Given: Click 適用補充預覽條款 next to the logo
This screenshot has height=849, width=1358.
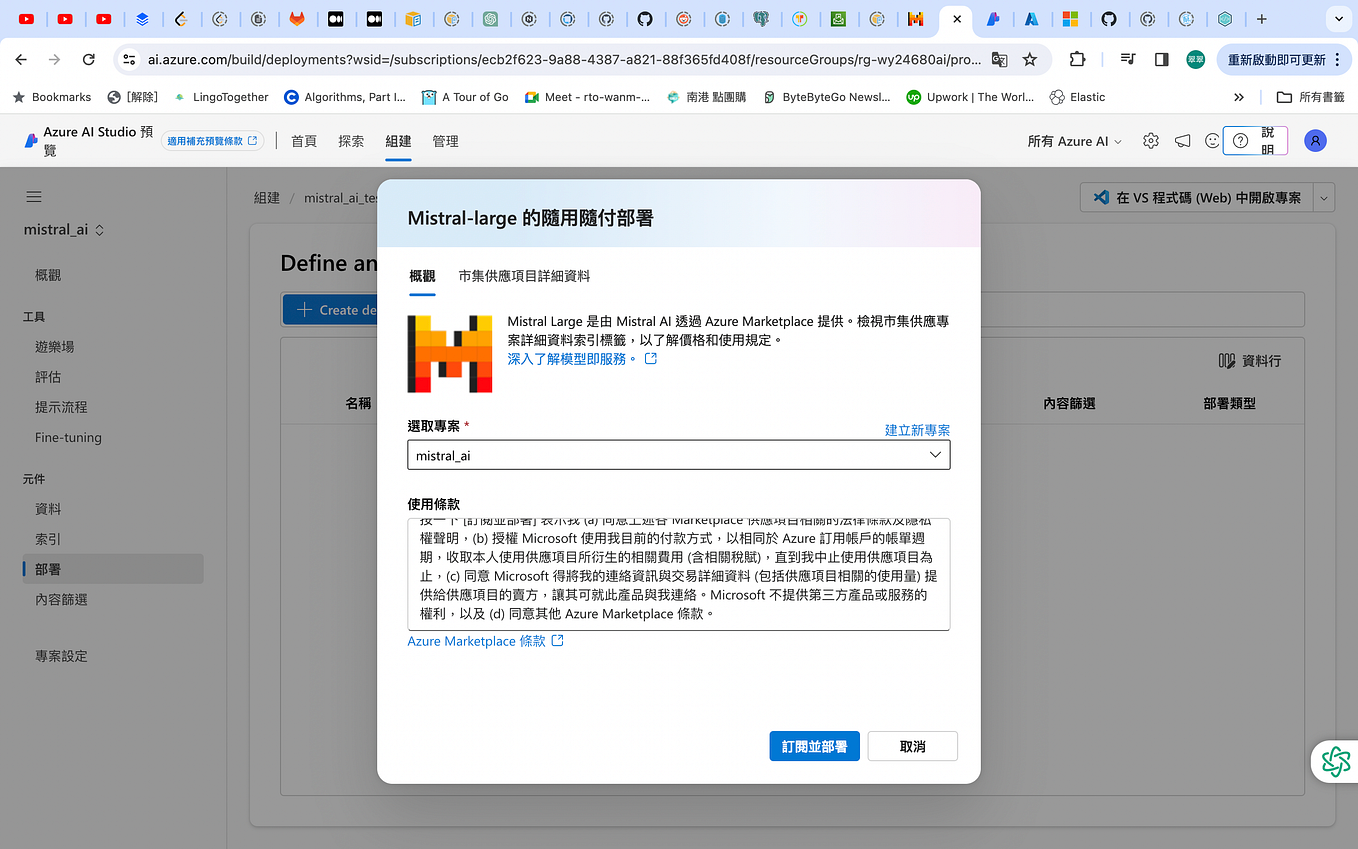Looking at the screenshot, I should click(x=211, y=142).
